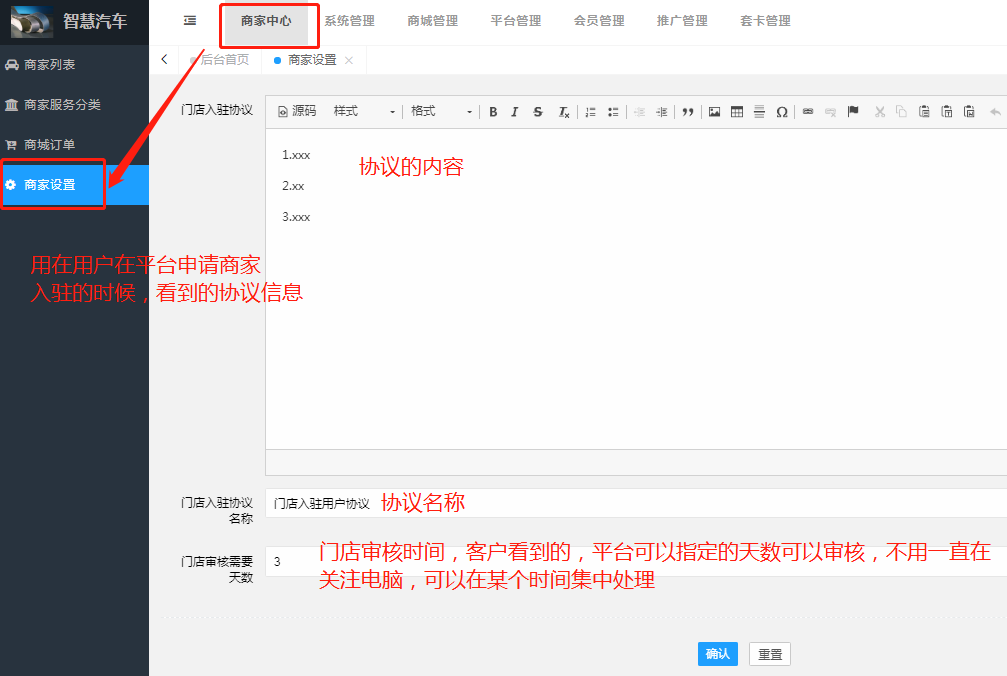The height and width of the screenshot is (676, 1007).
Task: Insert a bulleted list
Action: (x=613, y=112)
